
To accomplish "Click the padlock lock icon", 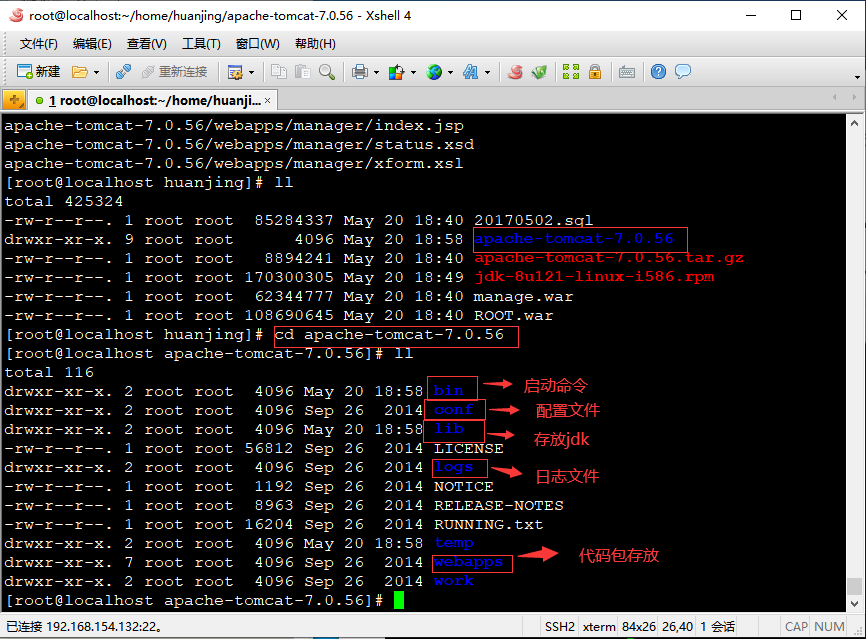I will (x=595, y=72).
